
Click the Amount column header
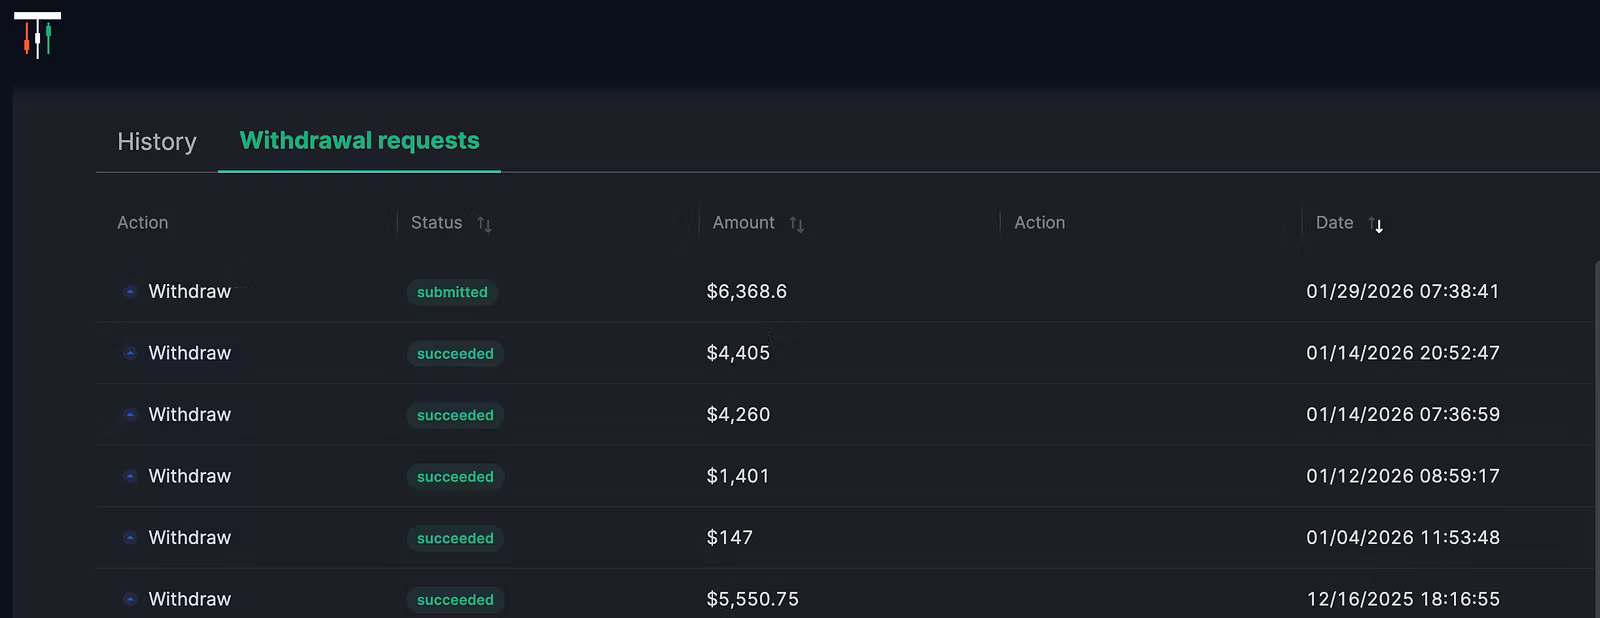[743, 223]
